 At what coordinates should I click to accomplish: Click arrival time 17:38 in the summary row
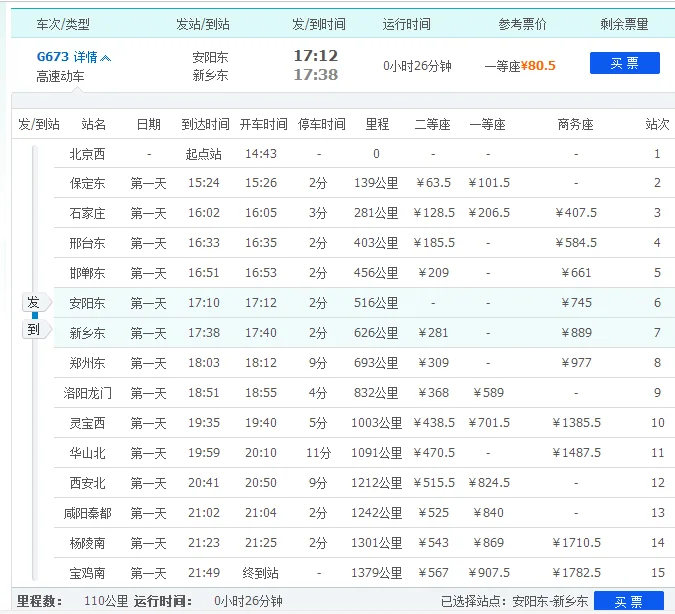[316, 74]
